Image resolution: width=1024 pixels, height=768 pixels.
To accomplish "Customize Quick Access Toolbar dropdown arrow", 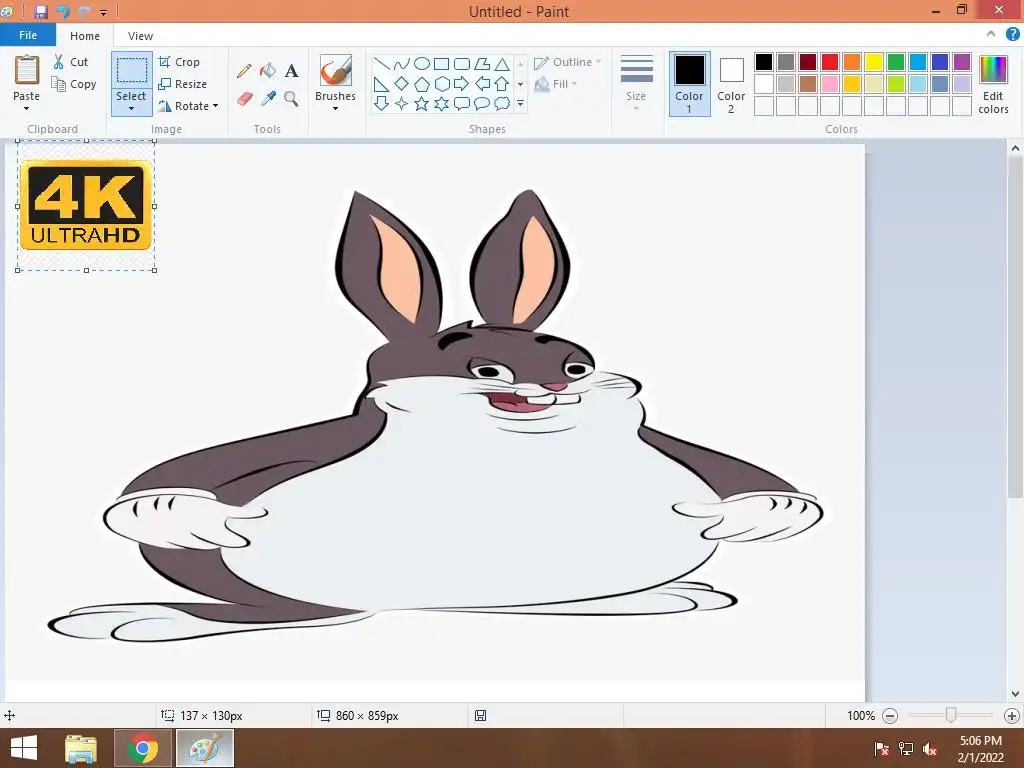I will click(x=103, y=12).
